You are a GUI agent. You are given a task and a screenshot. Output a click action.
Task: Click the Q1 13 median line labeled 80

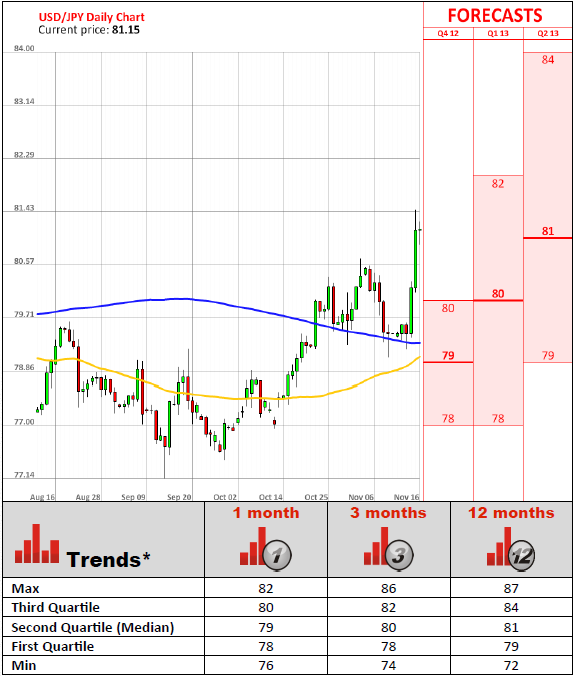498,300
